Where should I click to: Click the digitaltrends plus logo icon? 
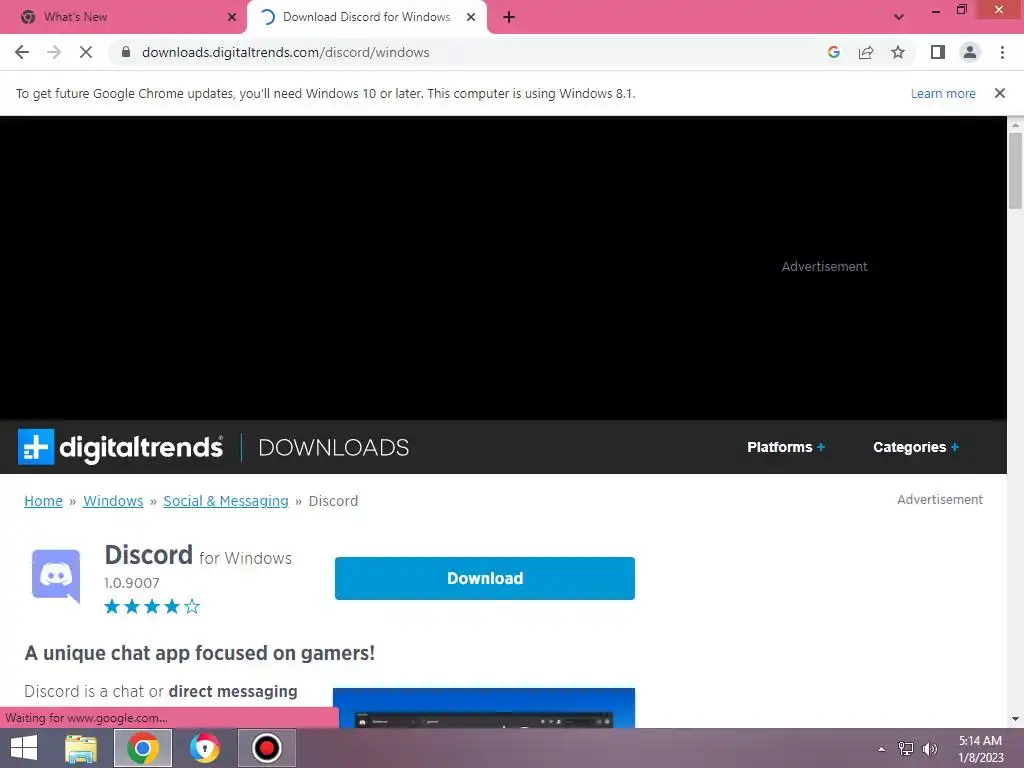point(36,447)
